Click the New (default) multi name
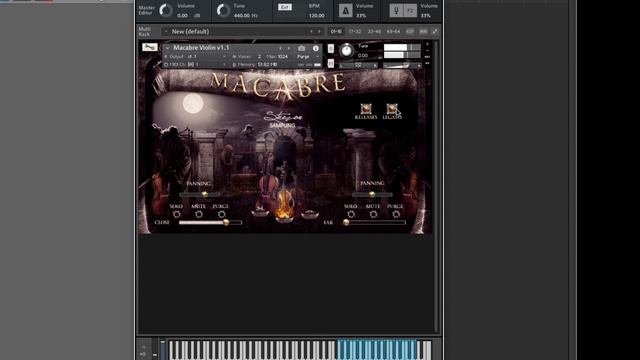The width and height of the screenshot is (640, 360). point(190,31)
